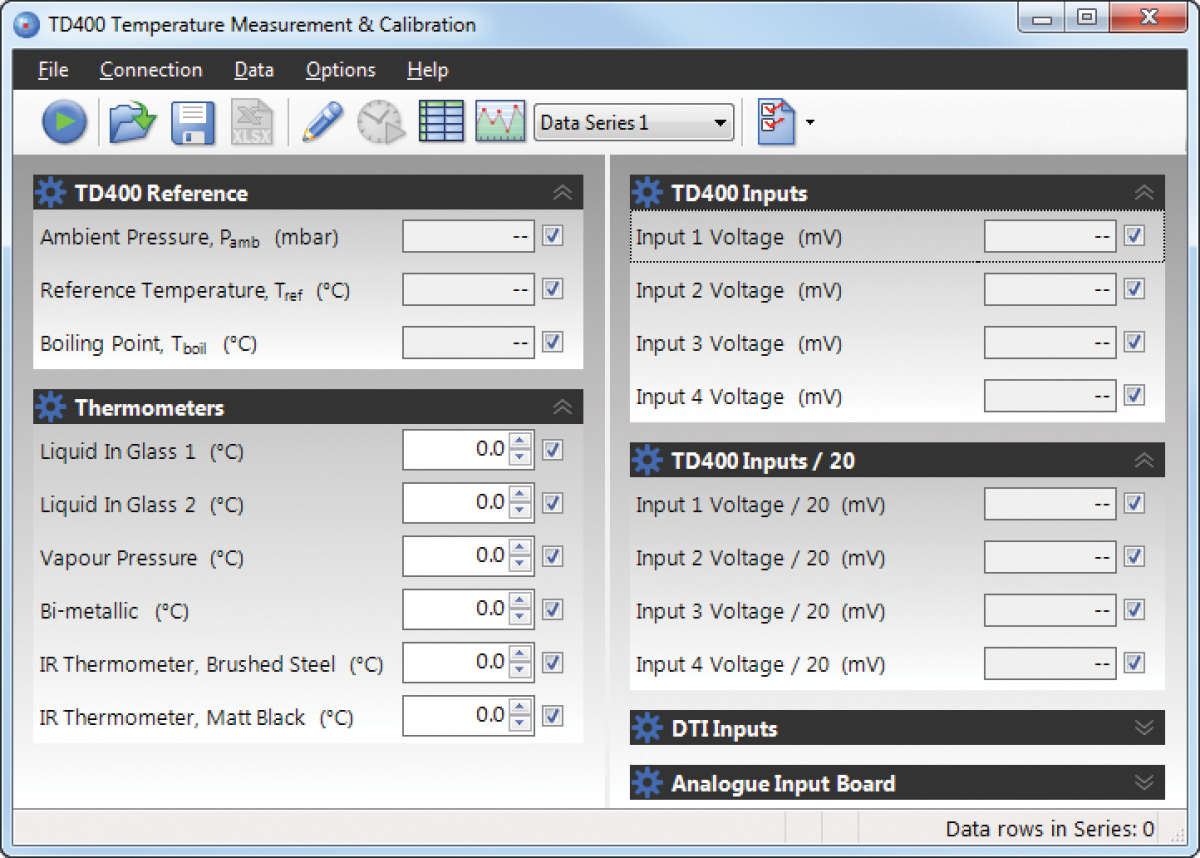Image resolution: width=1200 pixels, height=858 pixels.
Task: Expand the Analogue Input Board panel
Action: click(1145, 783)
